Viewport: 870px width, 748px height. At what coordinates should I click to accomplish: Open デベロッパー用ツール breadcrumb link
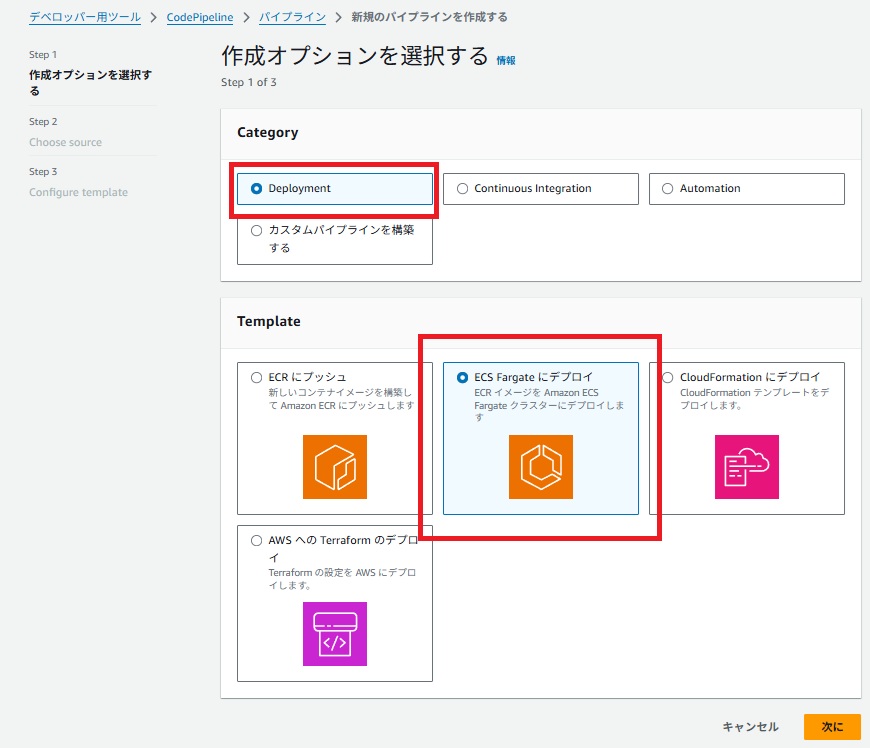(x=85, y=17)
